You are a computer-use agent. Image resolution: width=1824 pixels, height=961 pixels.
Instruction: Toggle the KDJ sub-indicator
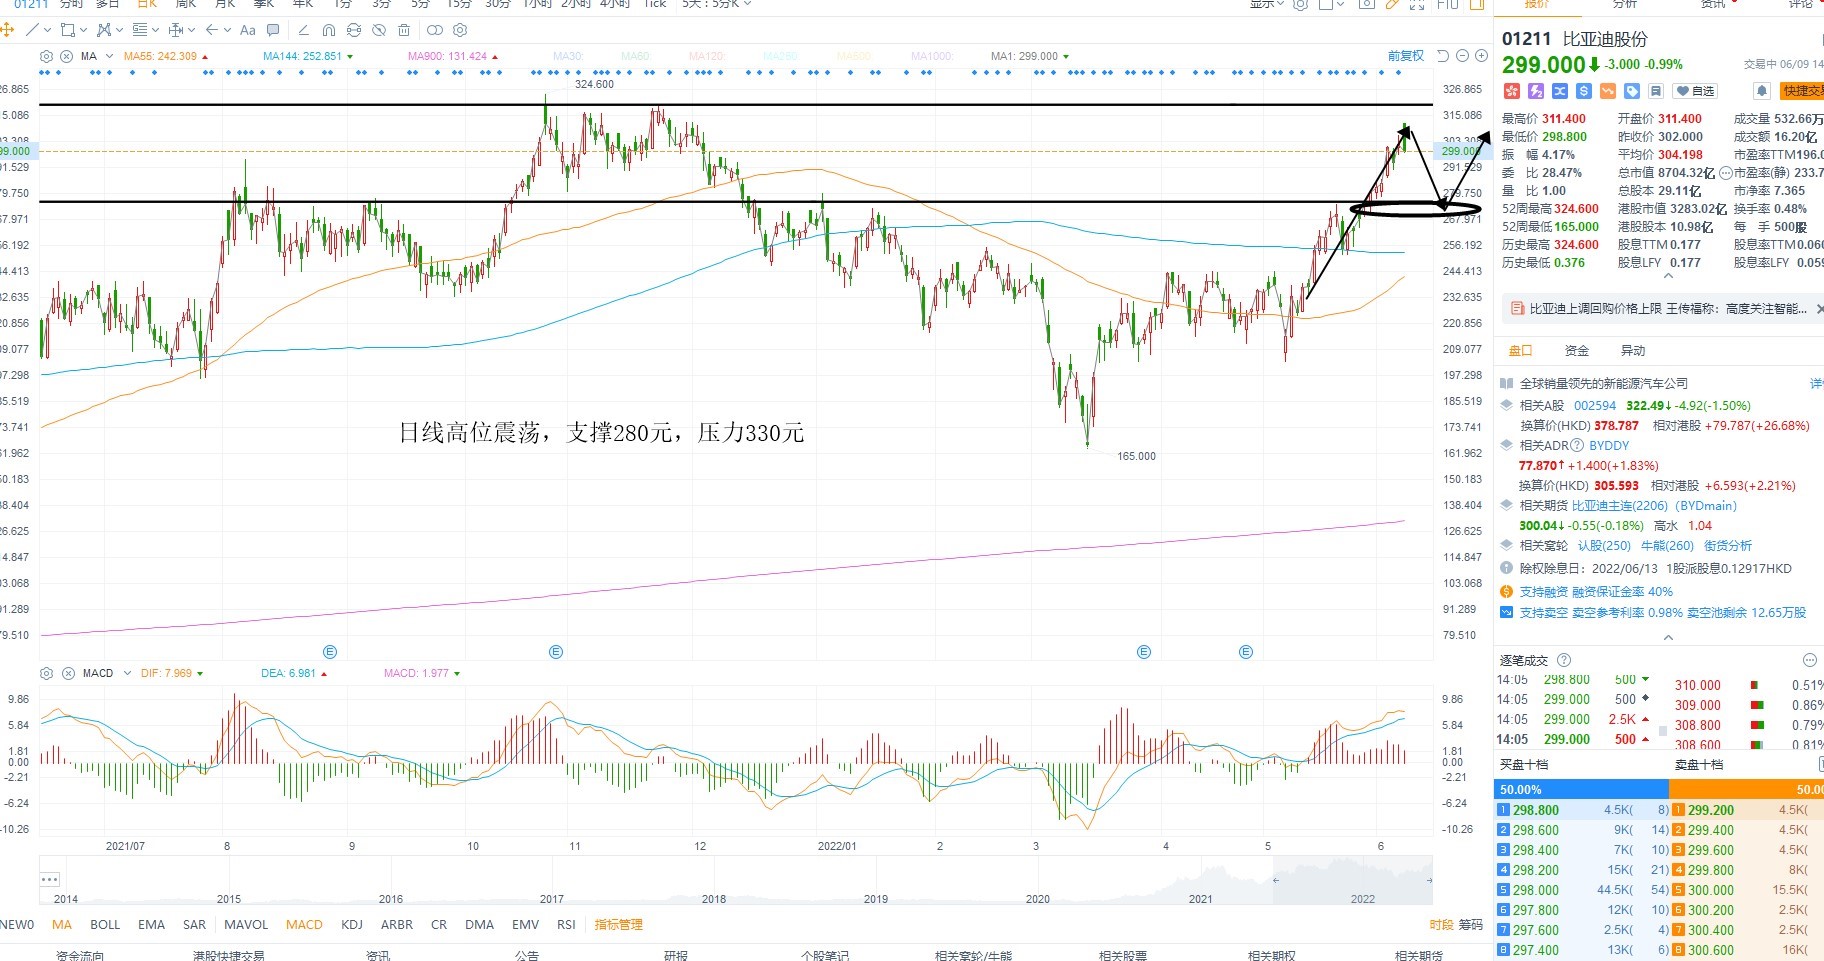pyautogui.click(x=352, y=925)
